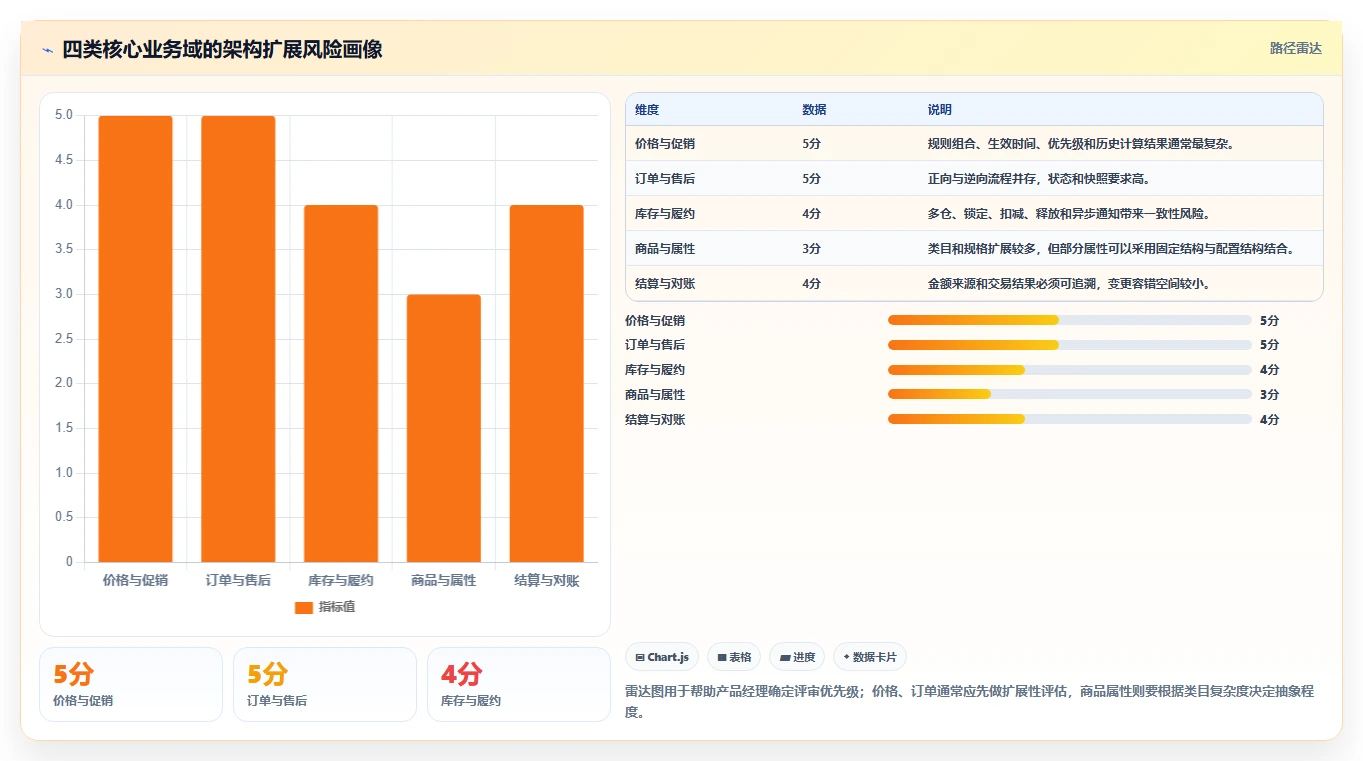Click the 指标值 legend label

(337, 608)
